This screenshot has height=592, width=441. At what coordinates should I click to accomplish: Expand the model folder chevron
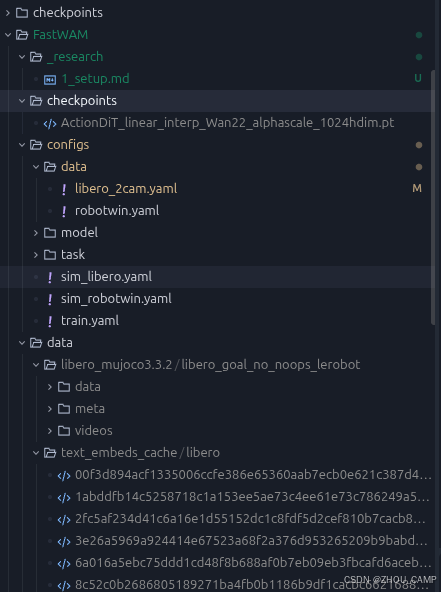[x=36, y=233]
